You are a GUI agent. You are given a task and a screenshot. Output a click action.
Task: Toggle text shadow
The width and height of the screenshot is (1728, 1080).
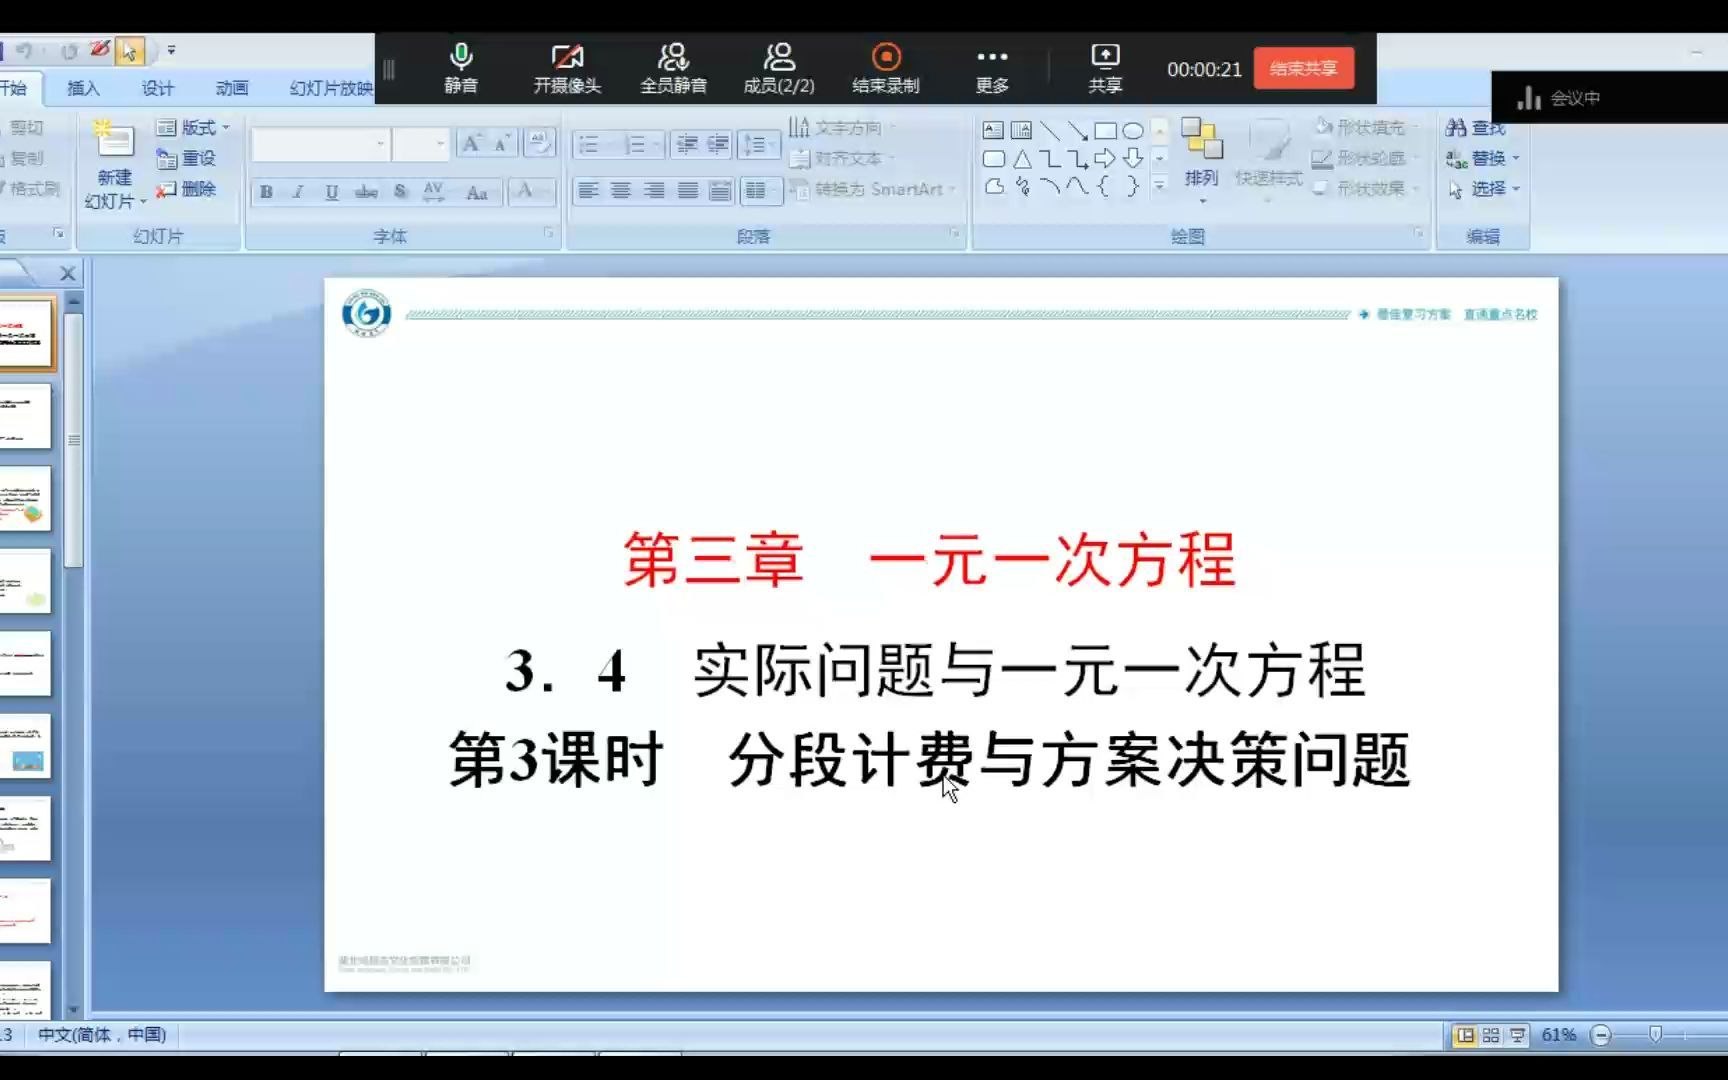(400, 192)
